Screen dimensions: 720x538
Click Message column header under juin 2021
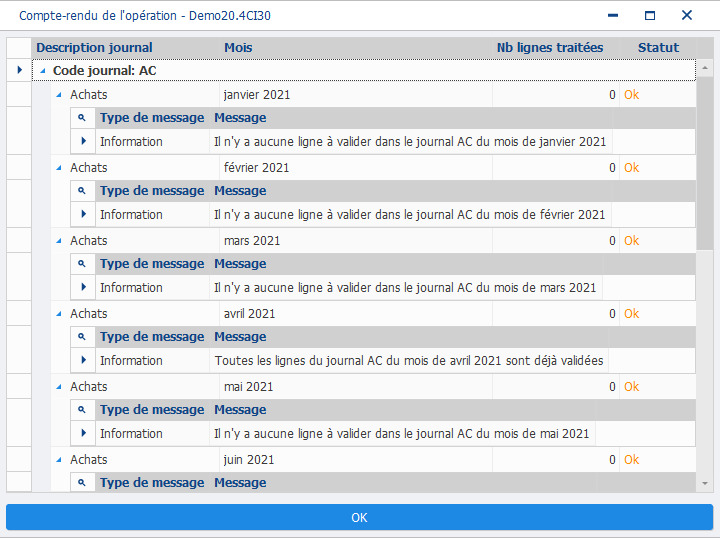click(403, 483)
